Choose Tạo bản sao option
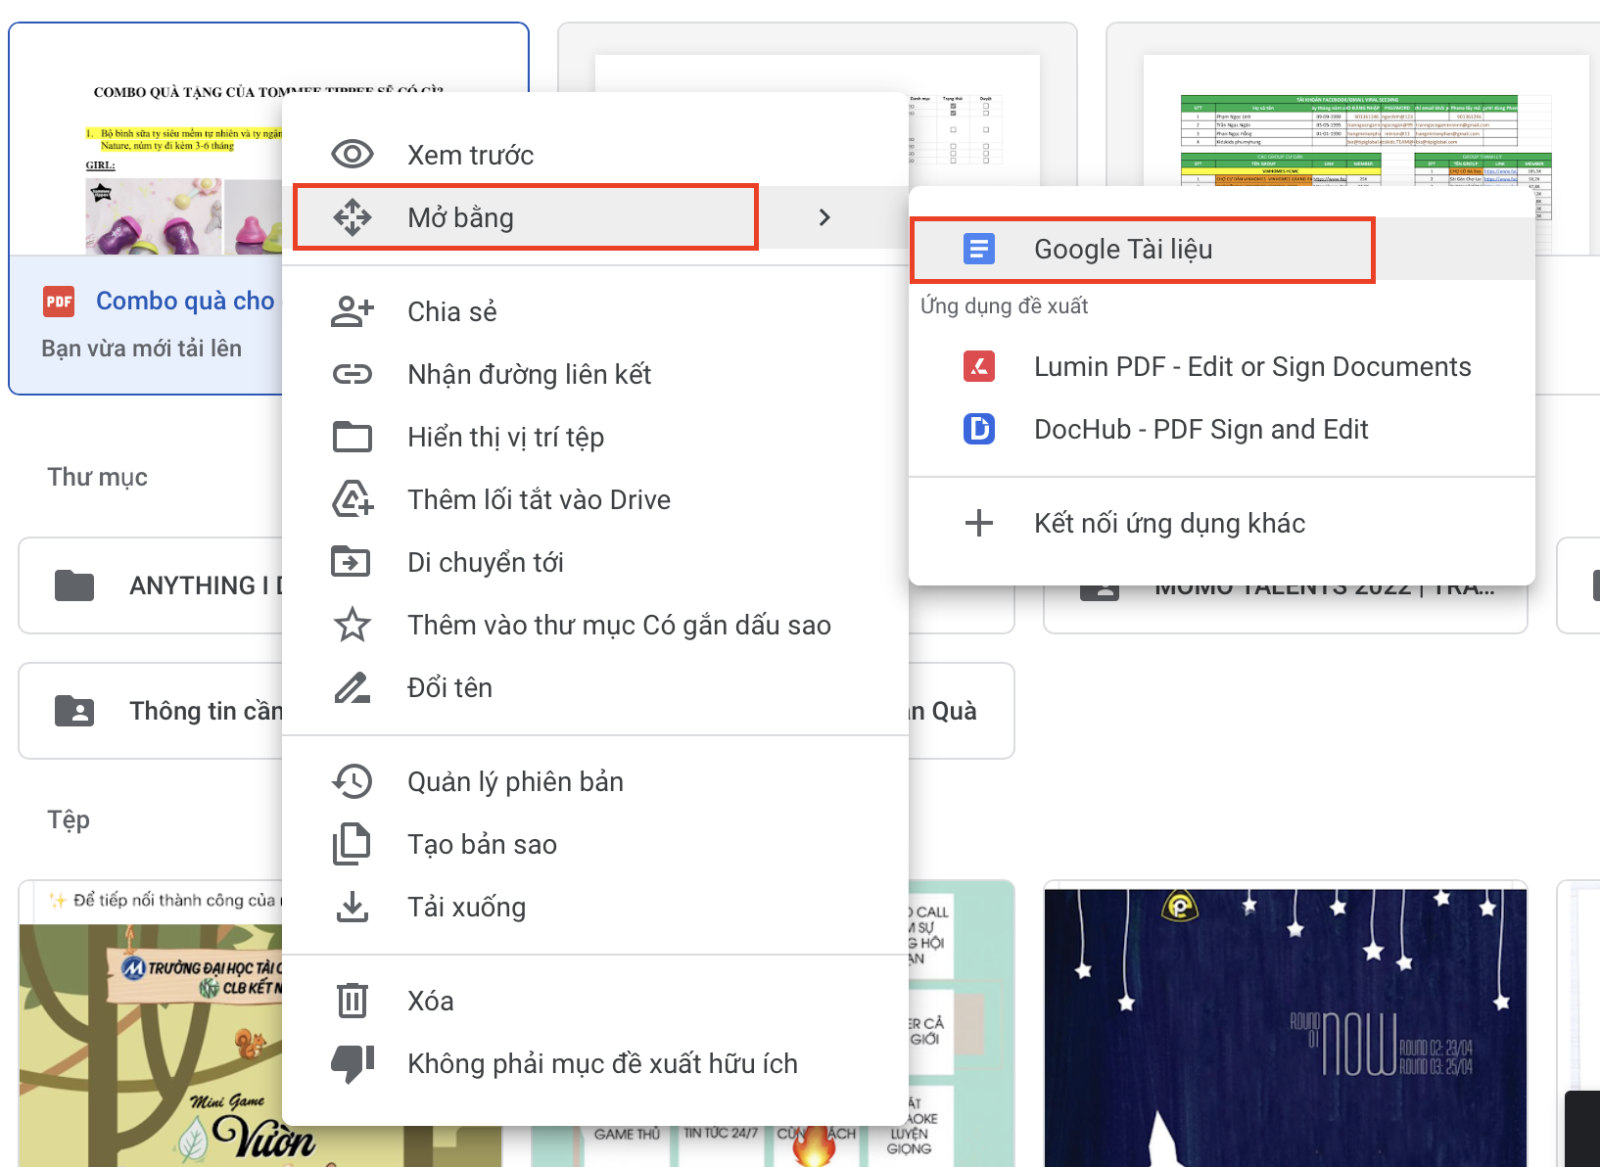1600x1167 pixels. (x=595, y=844)
